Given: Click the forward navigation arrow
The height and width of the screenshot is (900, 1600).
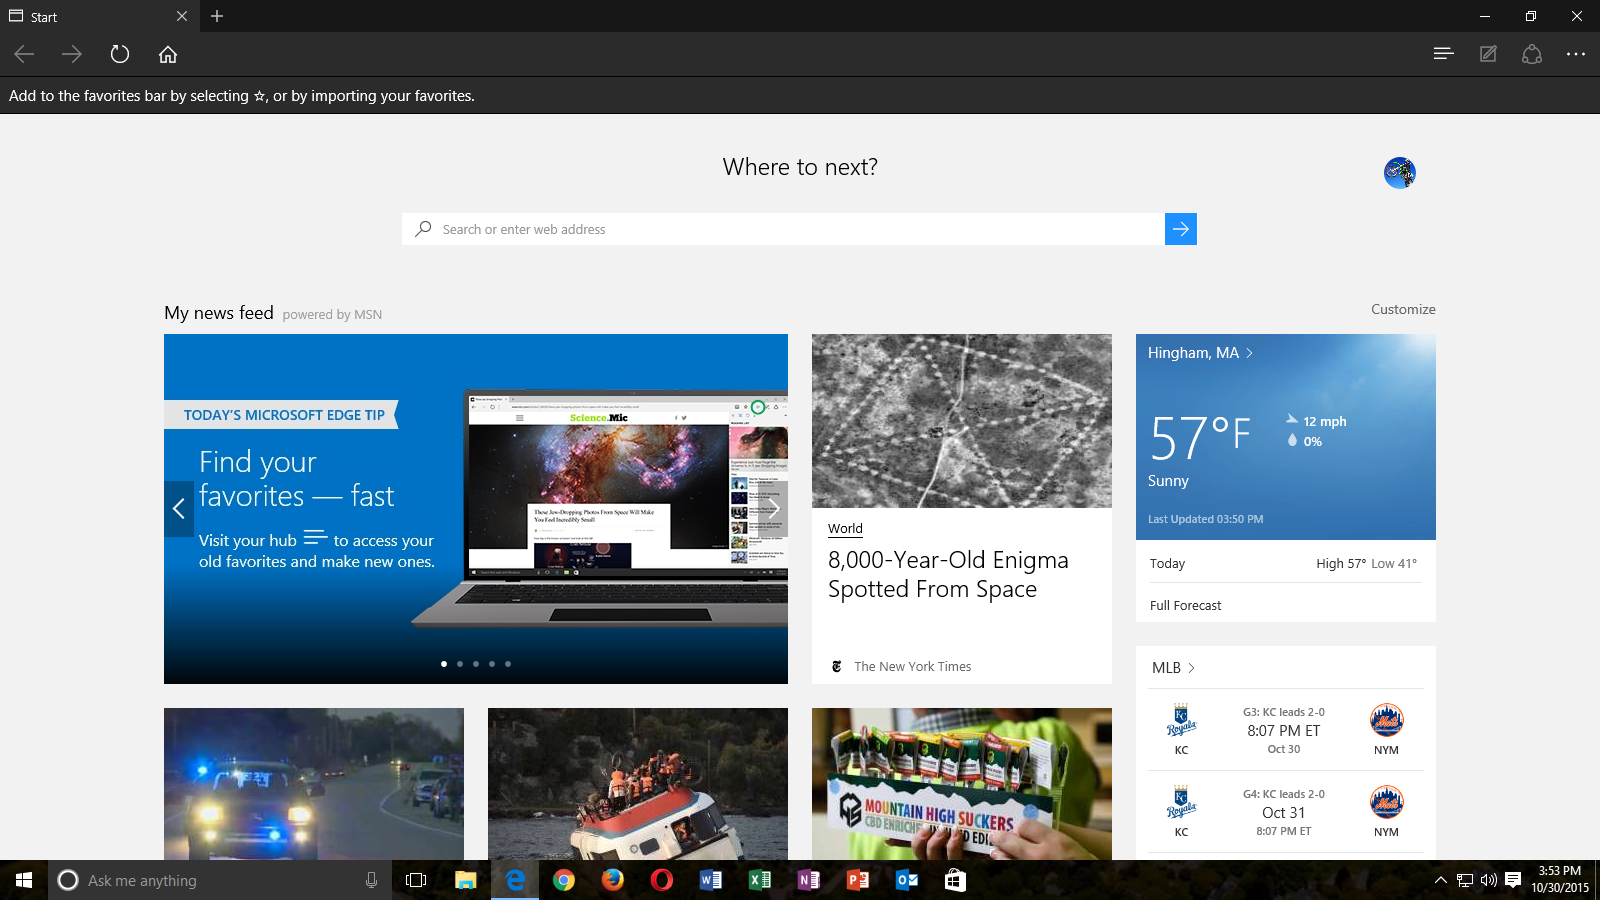Looking at the screenshot, I should click(x=71, y=54).
